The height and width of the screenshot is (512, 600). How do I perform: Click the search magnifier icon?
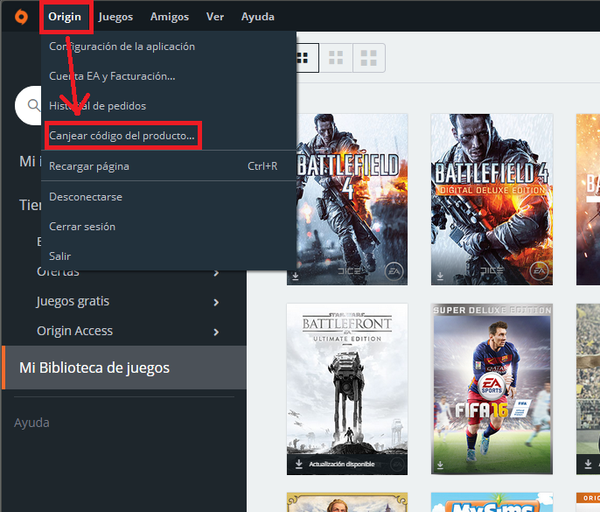click(34, 105)
